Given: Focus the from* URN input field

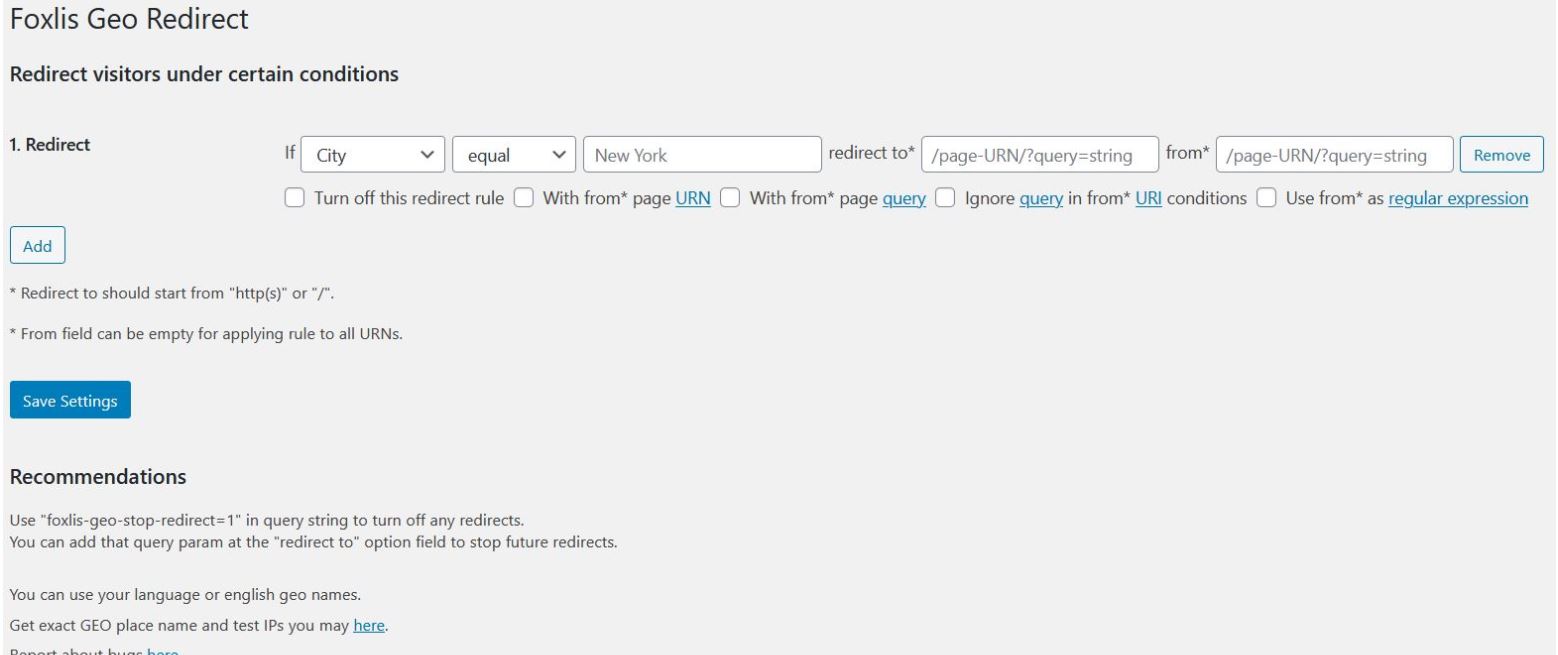Looking at the screenshot, I should 1335,155.
